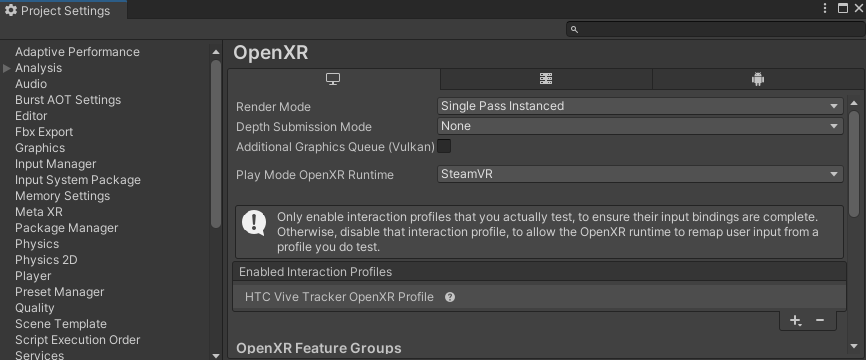Screen dimensions: 866x360
Task: Add an interaction profile with the plus button
Action: pos(795,320)
